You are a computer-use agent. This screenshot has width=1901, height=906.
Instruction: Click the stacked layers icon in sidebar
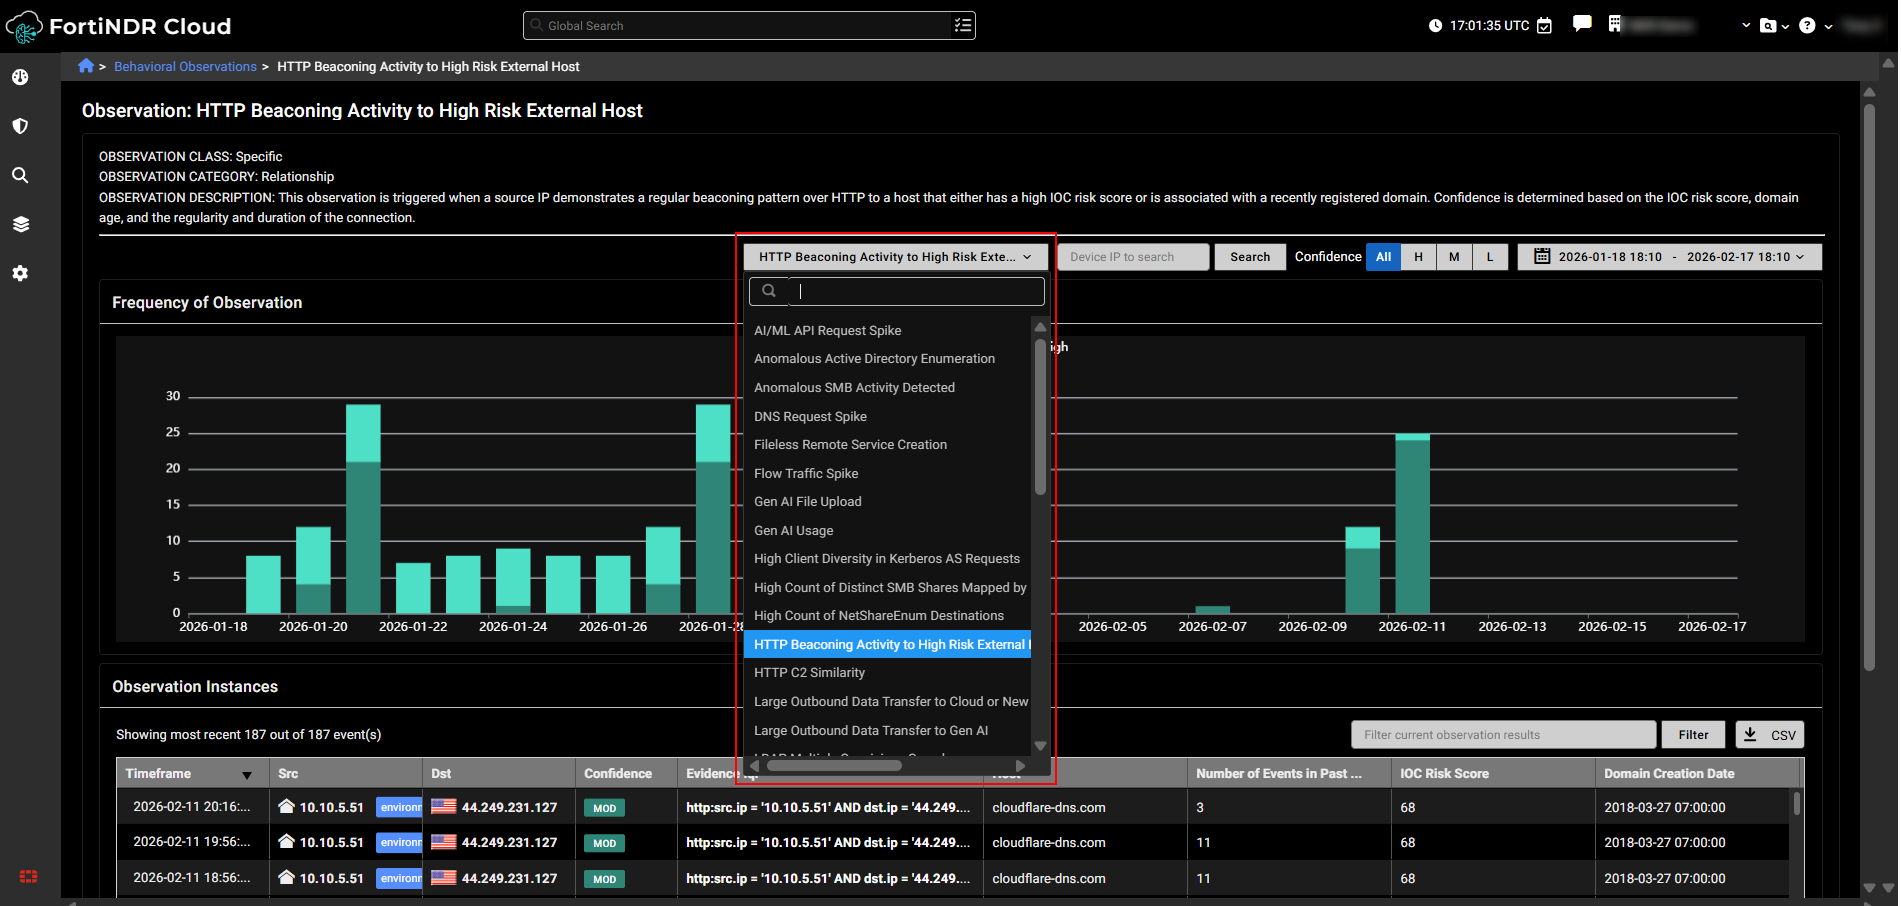coord(20,224)
